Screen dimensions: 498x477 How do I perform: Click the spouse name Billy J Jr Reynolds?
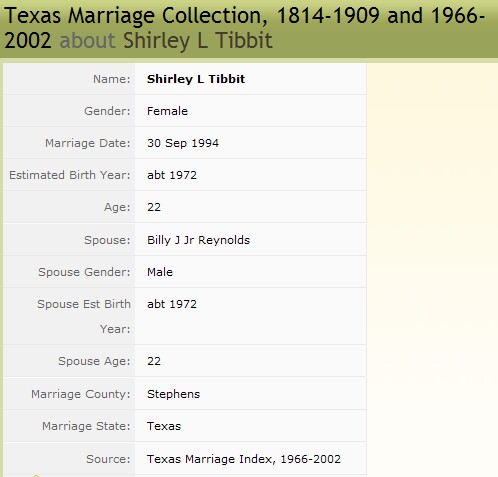point(198,240)
